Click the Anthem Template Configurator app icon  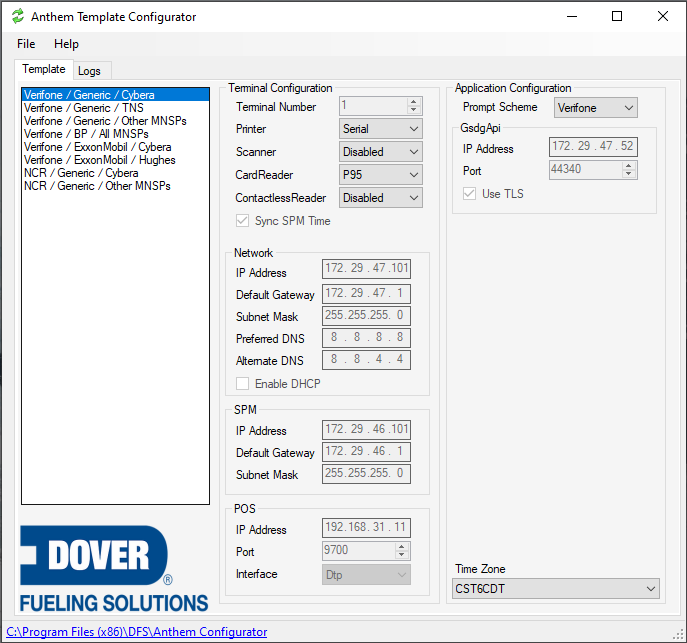[18, 16]
